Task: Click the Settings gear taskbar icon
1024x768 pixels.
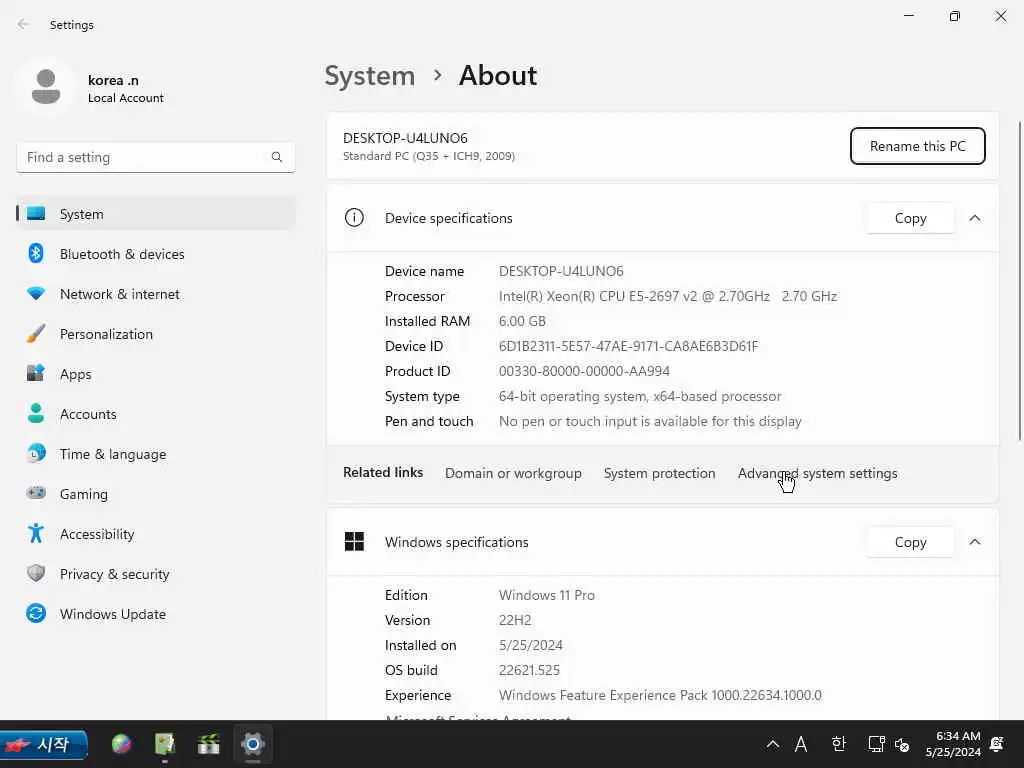Action: 253,744
